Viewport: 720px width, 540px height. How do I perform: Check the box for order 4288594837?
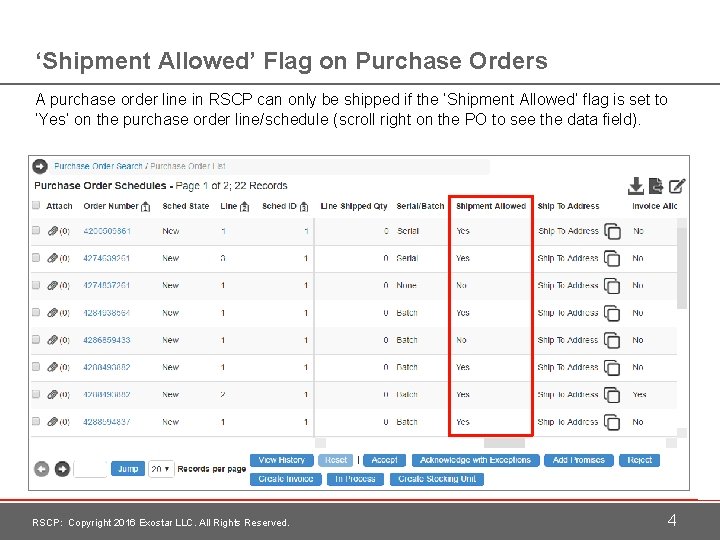[x=36, y=421]
